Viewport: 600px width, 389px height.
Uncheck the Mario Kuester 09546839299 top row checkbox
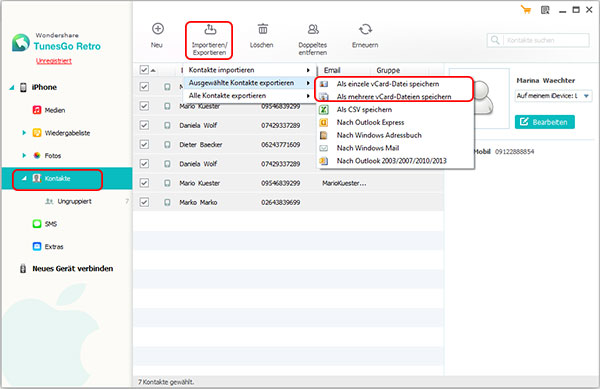coord(144,106)
